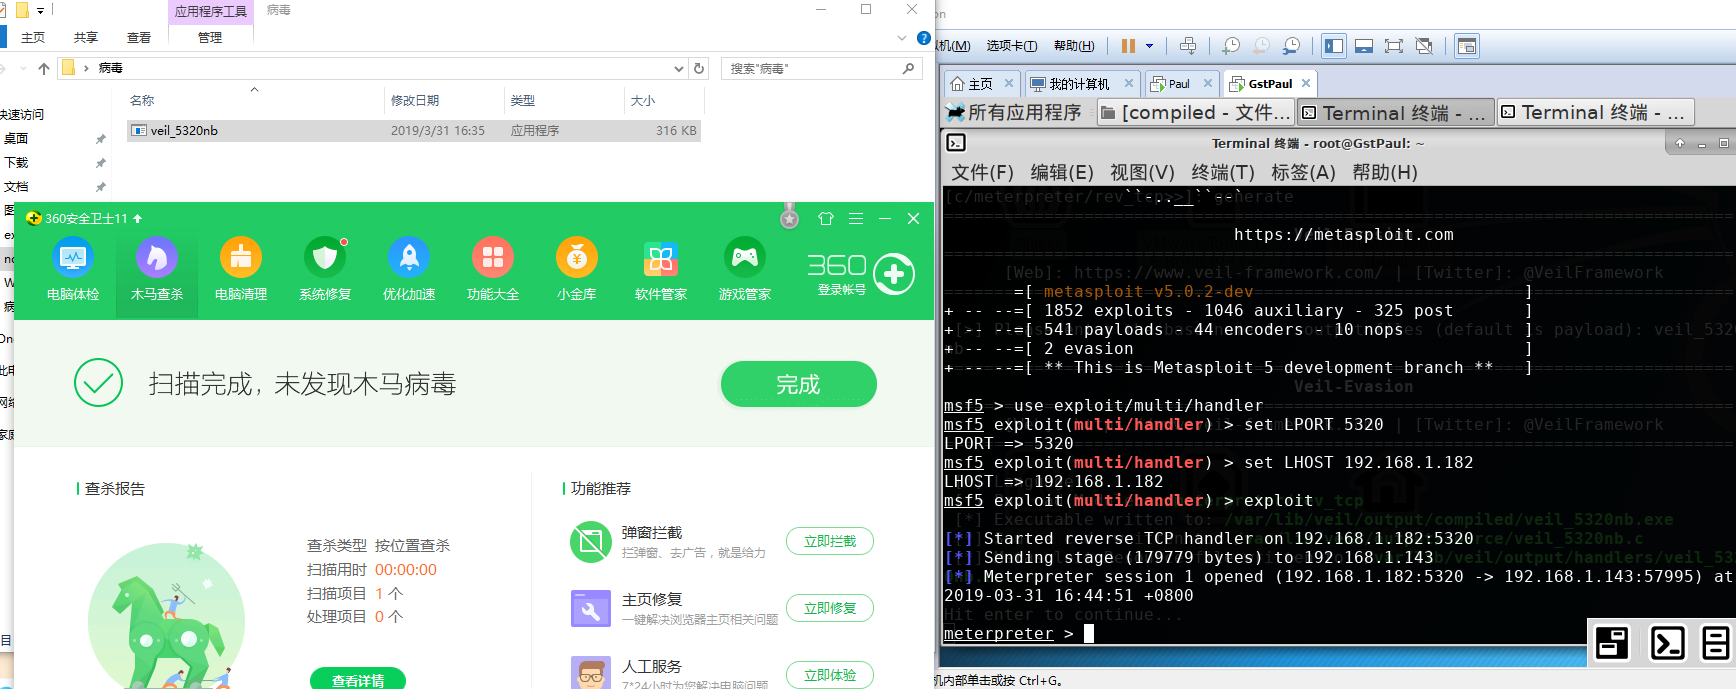Screen dimensions: 1736x689
Task: Open 游戏管家 gamepad icon
Action: click(745, 270)
